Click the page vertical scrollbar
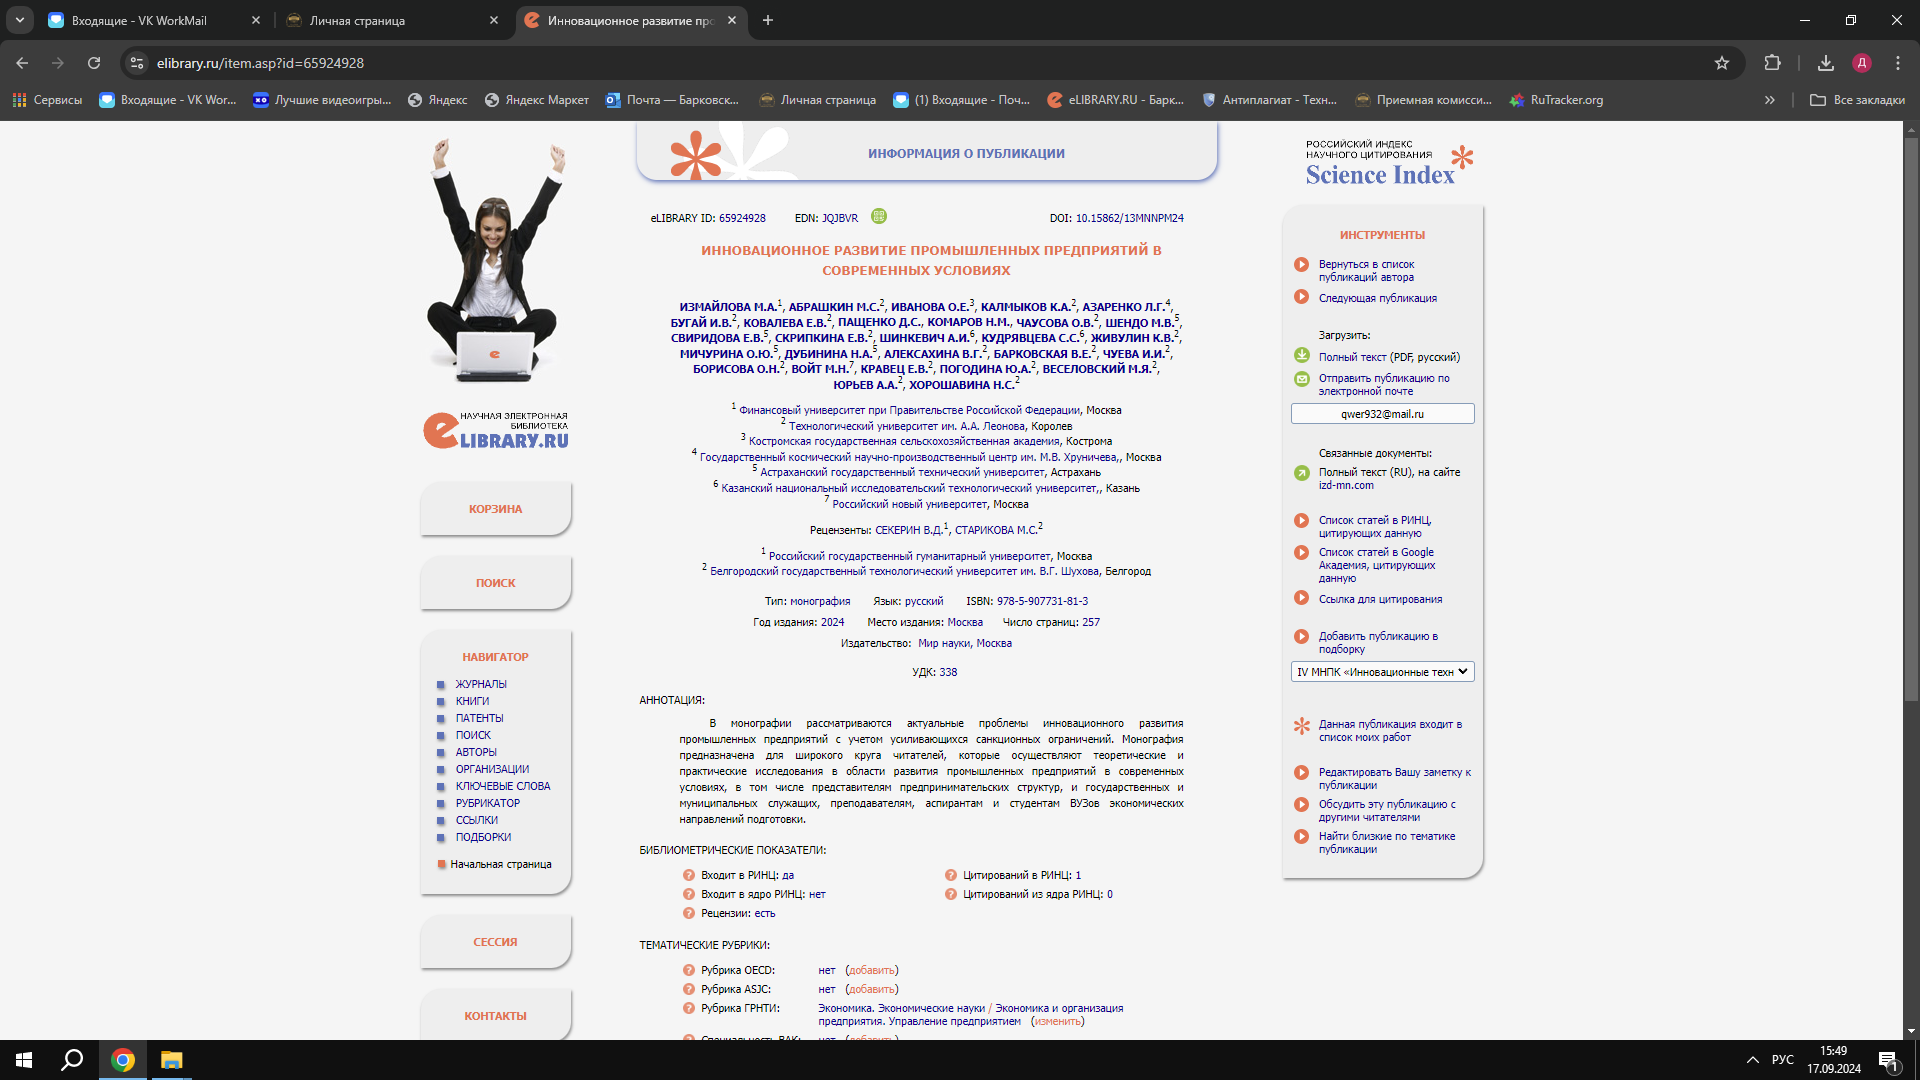Screen dimensions: 1920x1080 (1911, 420)
